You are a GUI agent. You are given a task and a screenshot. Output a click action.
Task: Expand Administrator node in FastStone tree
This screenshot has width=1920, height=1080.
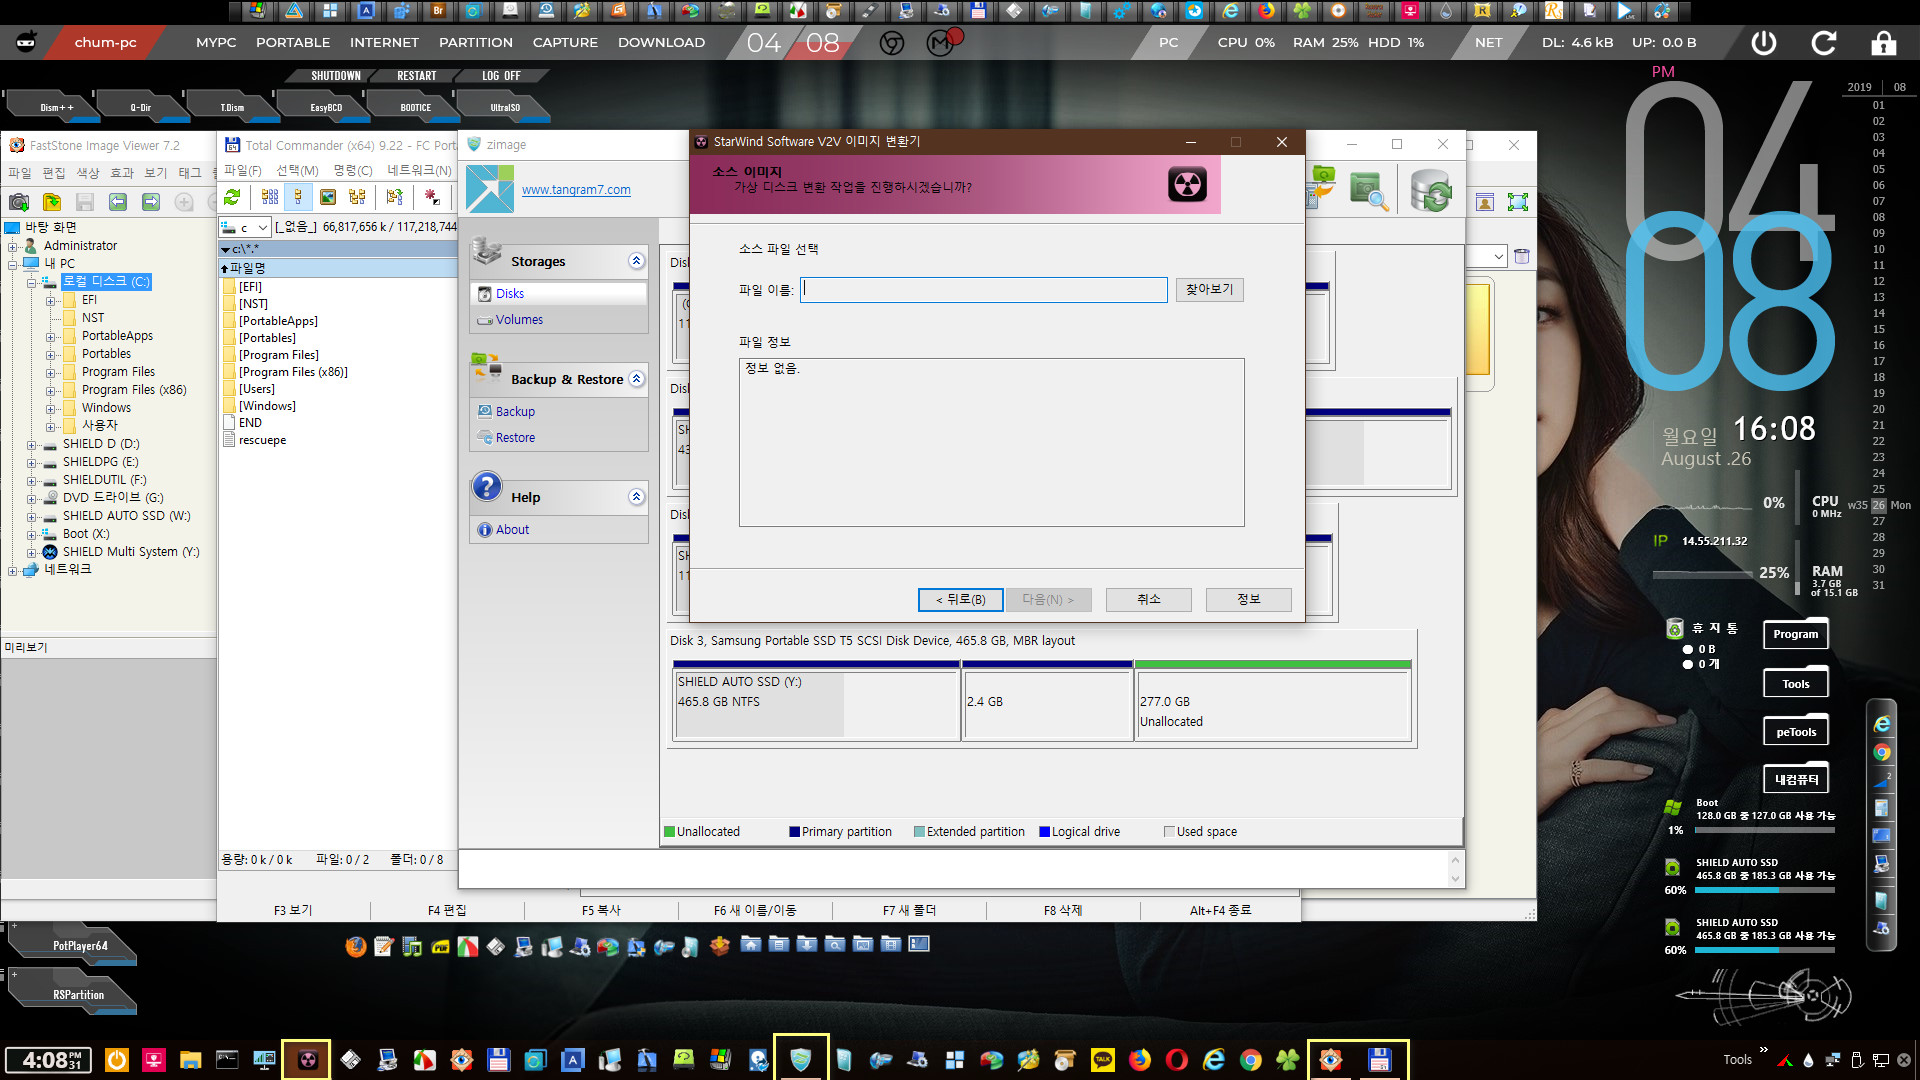[x=13, y=246]
